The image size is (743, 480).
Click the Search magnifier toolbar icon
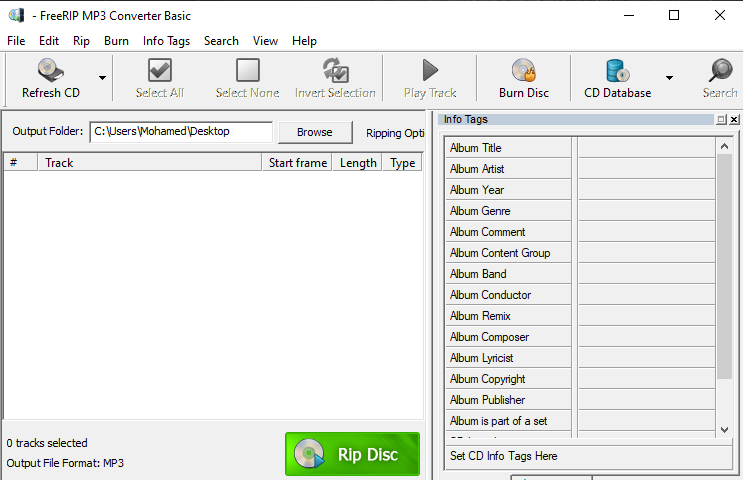[720, 70]
